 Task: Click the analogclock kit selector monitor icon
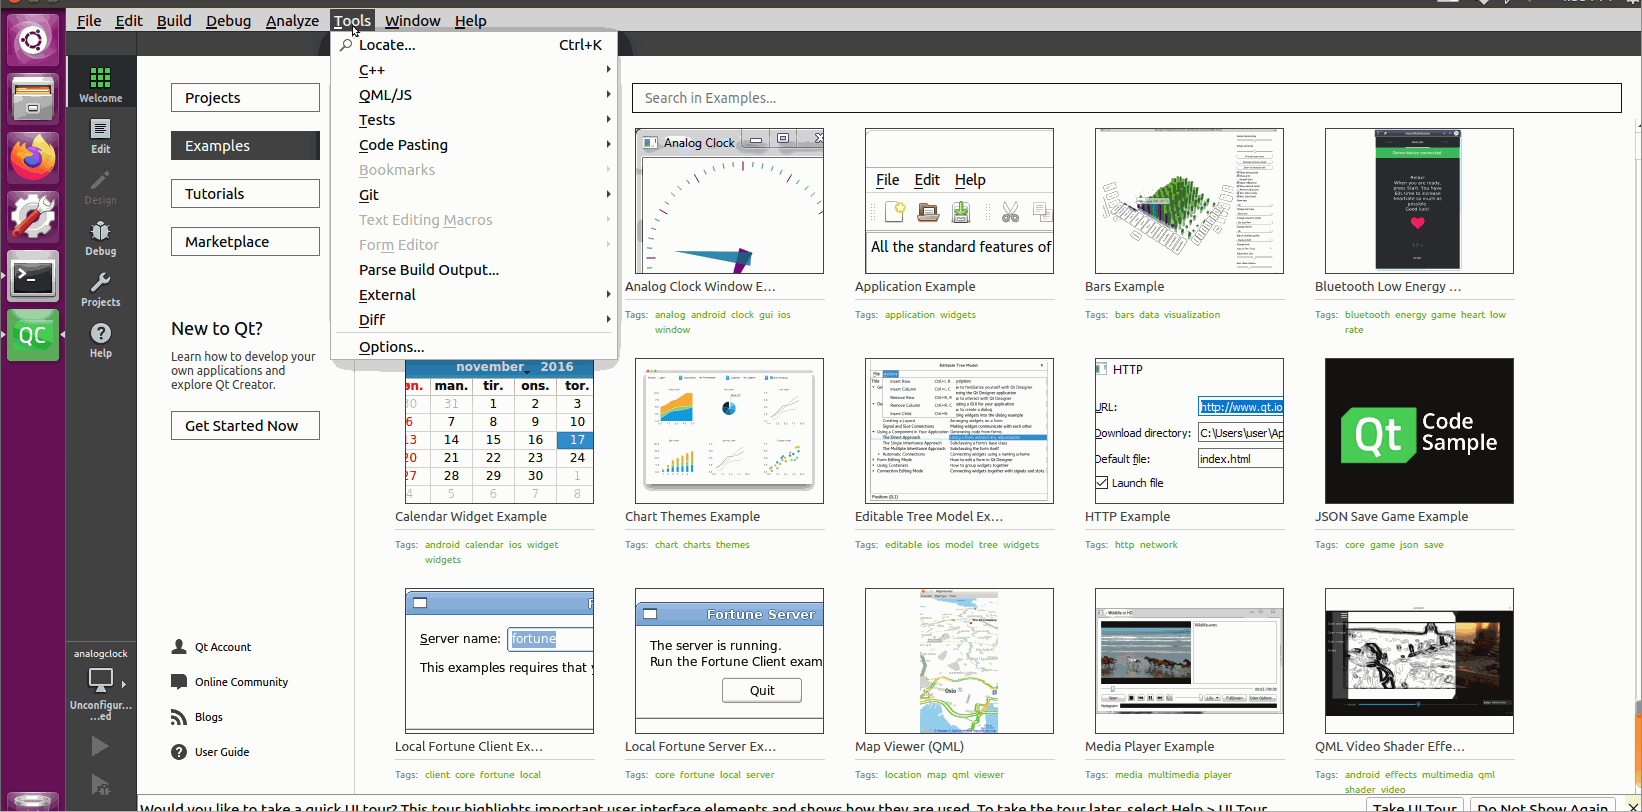[x=100, y=680]
